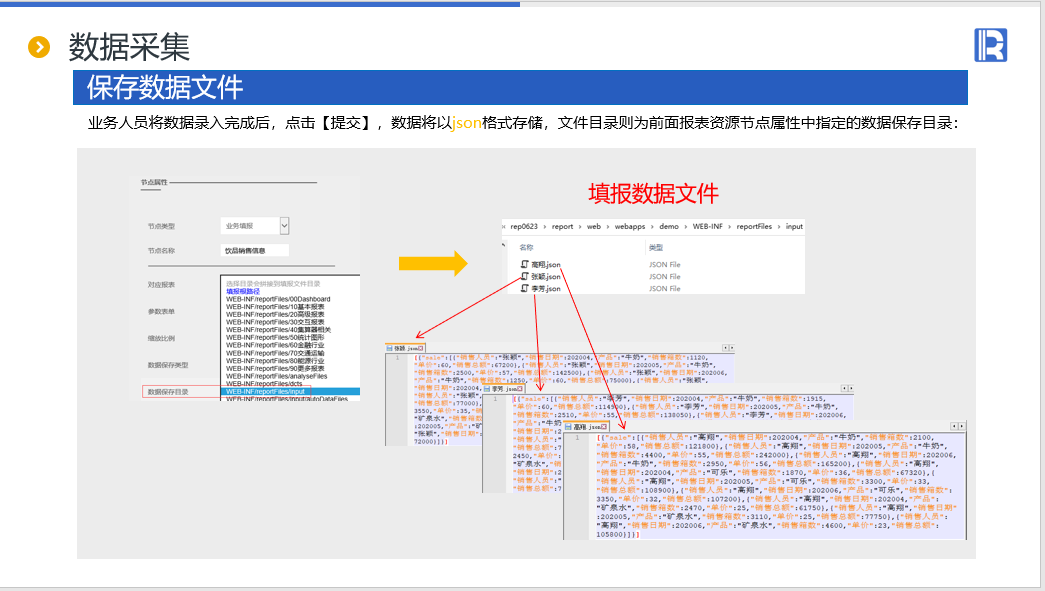Select WEB-INF/reportFiles/input in the directory list
The height and width of the screenshot is (591, 1045).
coord(265,391)
